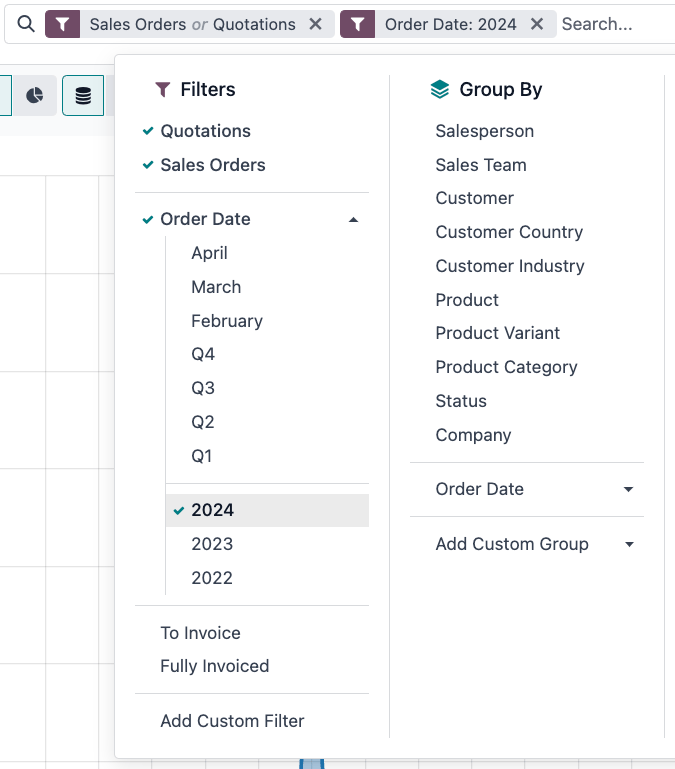Uncheck the Sales Orders filter
Screen dimensions: 675x769
pyautogui.click(x=212, y=165)
